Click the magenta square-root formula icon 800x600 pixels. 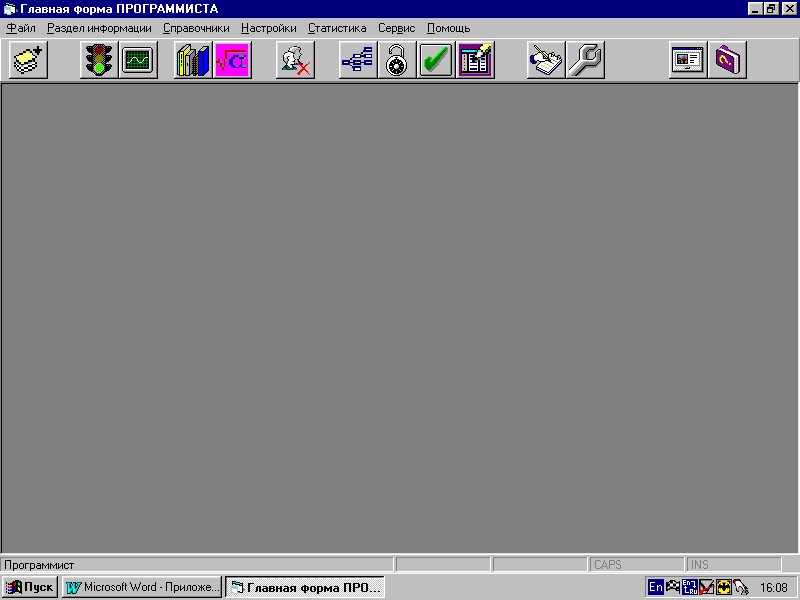point(232,60)
